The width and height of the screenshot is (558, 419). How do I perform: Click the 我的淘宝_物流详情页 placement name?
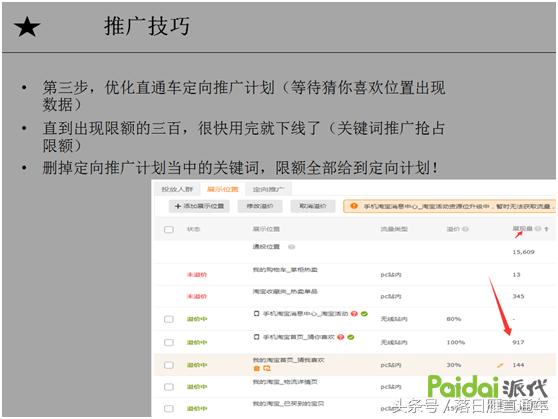coord(285,382)
